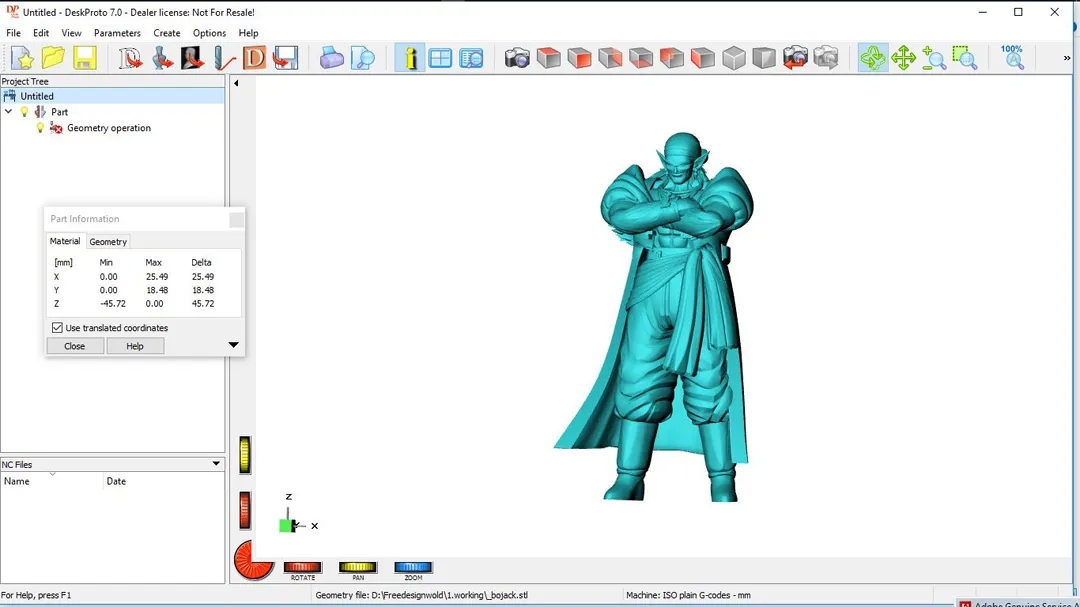Go to previous view (camera red arrow)

click(x=795, y=58)
